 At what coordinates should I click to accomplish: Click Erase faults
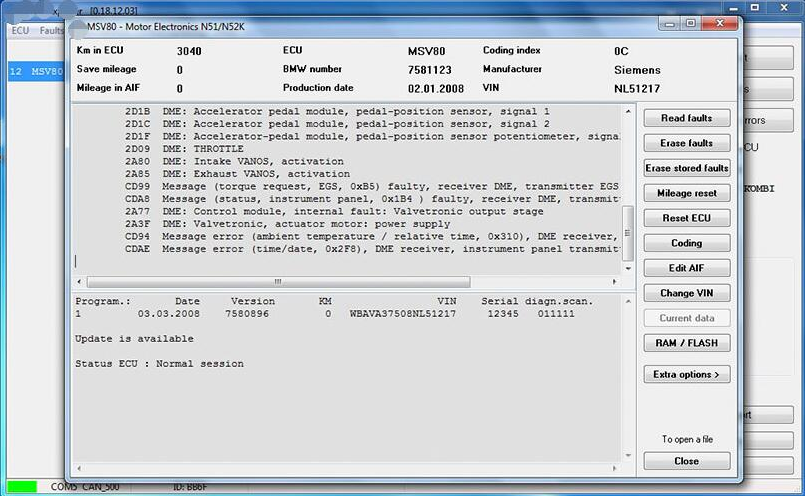[686, 143]
